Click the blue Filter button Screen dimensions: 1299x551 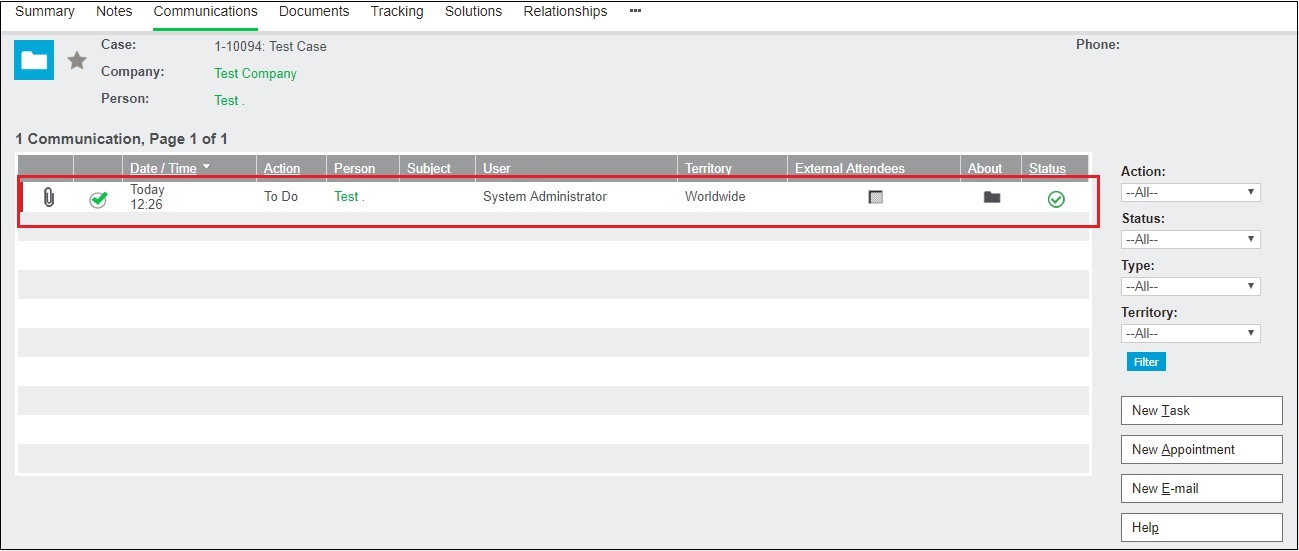click(1146, 362)
